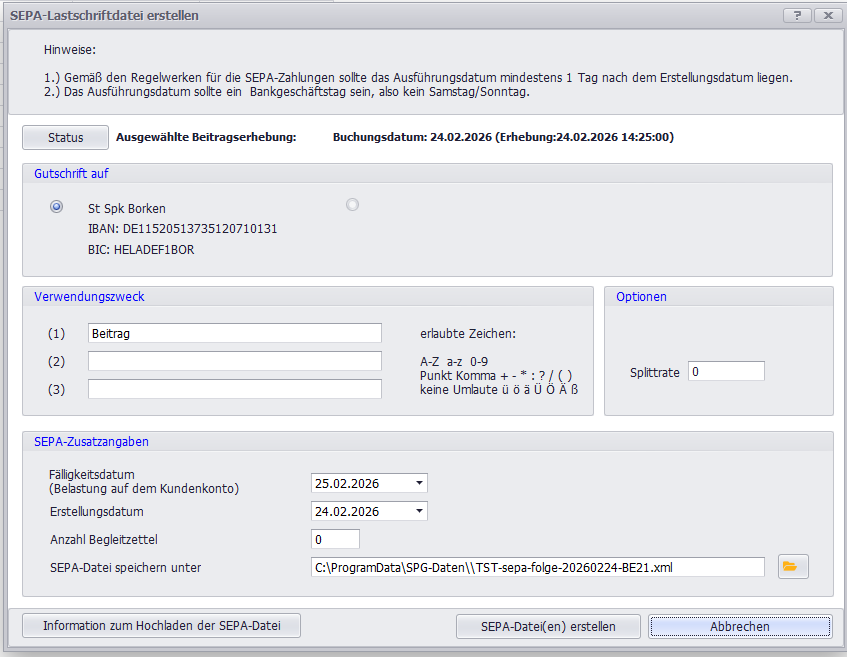The height and width of the screenshot is (657, 847).
Task: Click the Anzahl Begleitzettel field
Action: click(335, 539)
